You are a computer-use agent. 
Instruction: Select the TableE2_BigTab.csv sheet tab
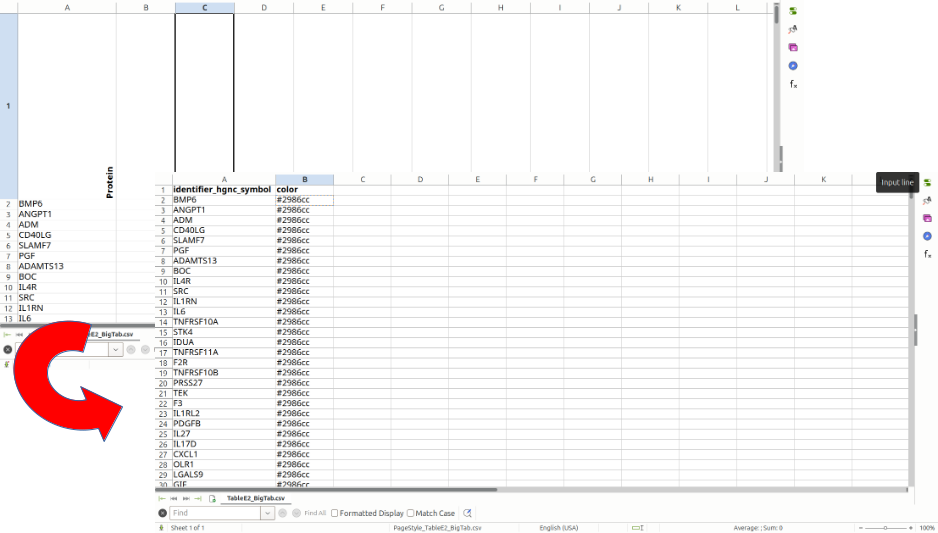[x=255, y=498]
